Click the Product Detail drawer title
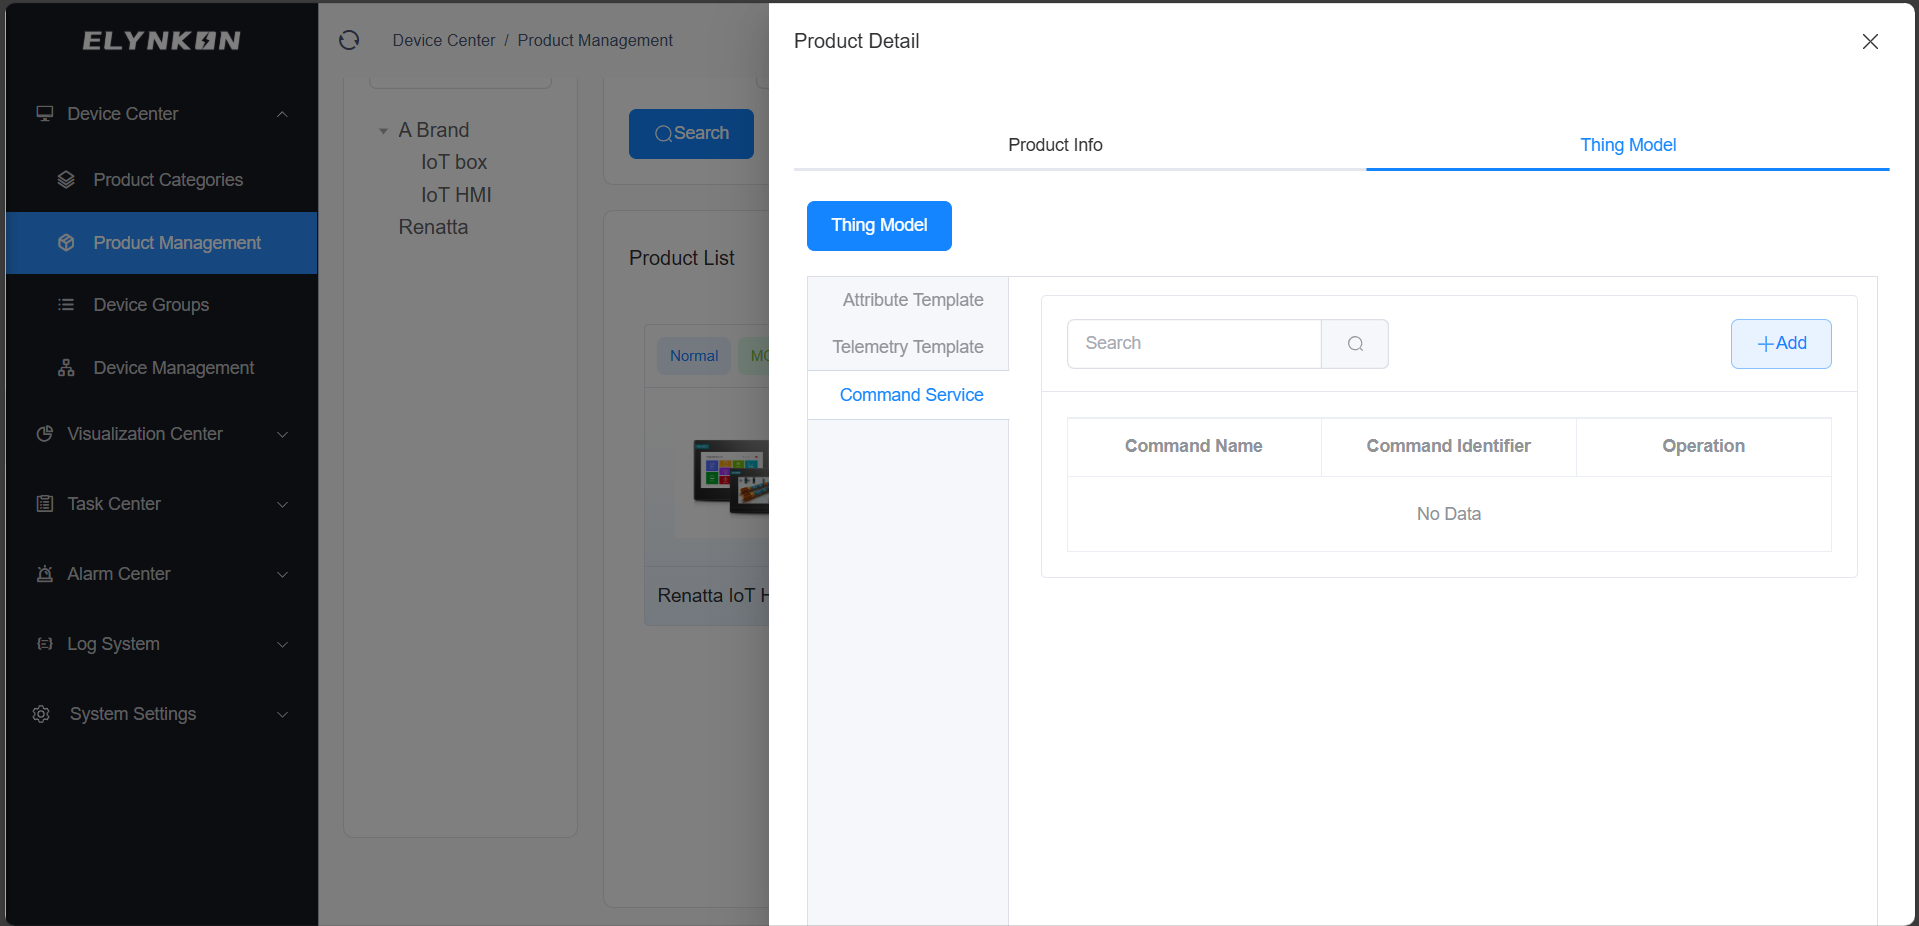 coord(857,41)
